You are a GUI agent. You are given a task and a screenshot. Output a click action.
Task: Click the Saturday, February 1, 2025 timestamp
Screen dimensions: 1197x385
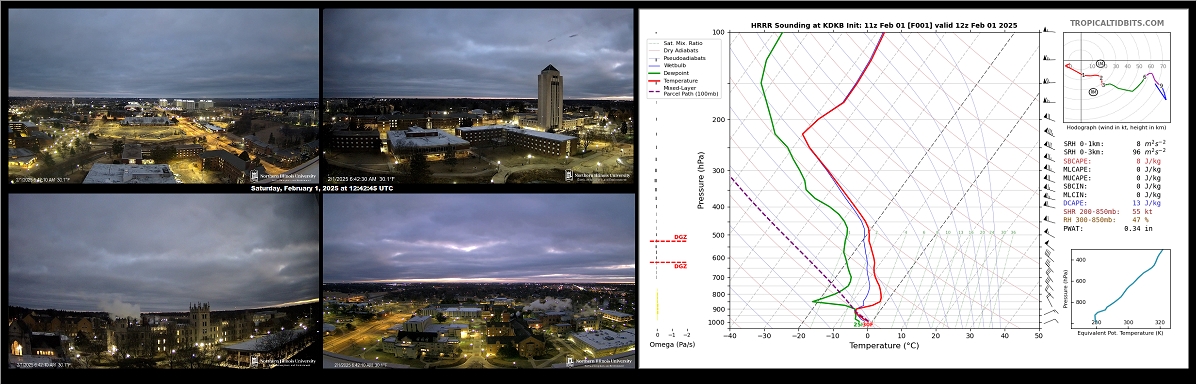321,188
